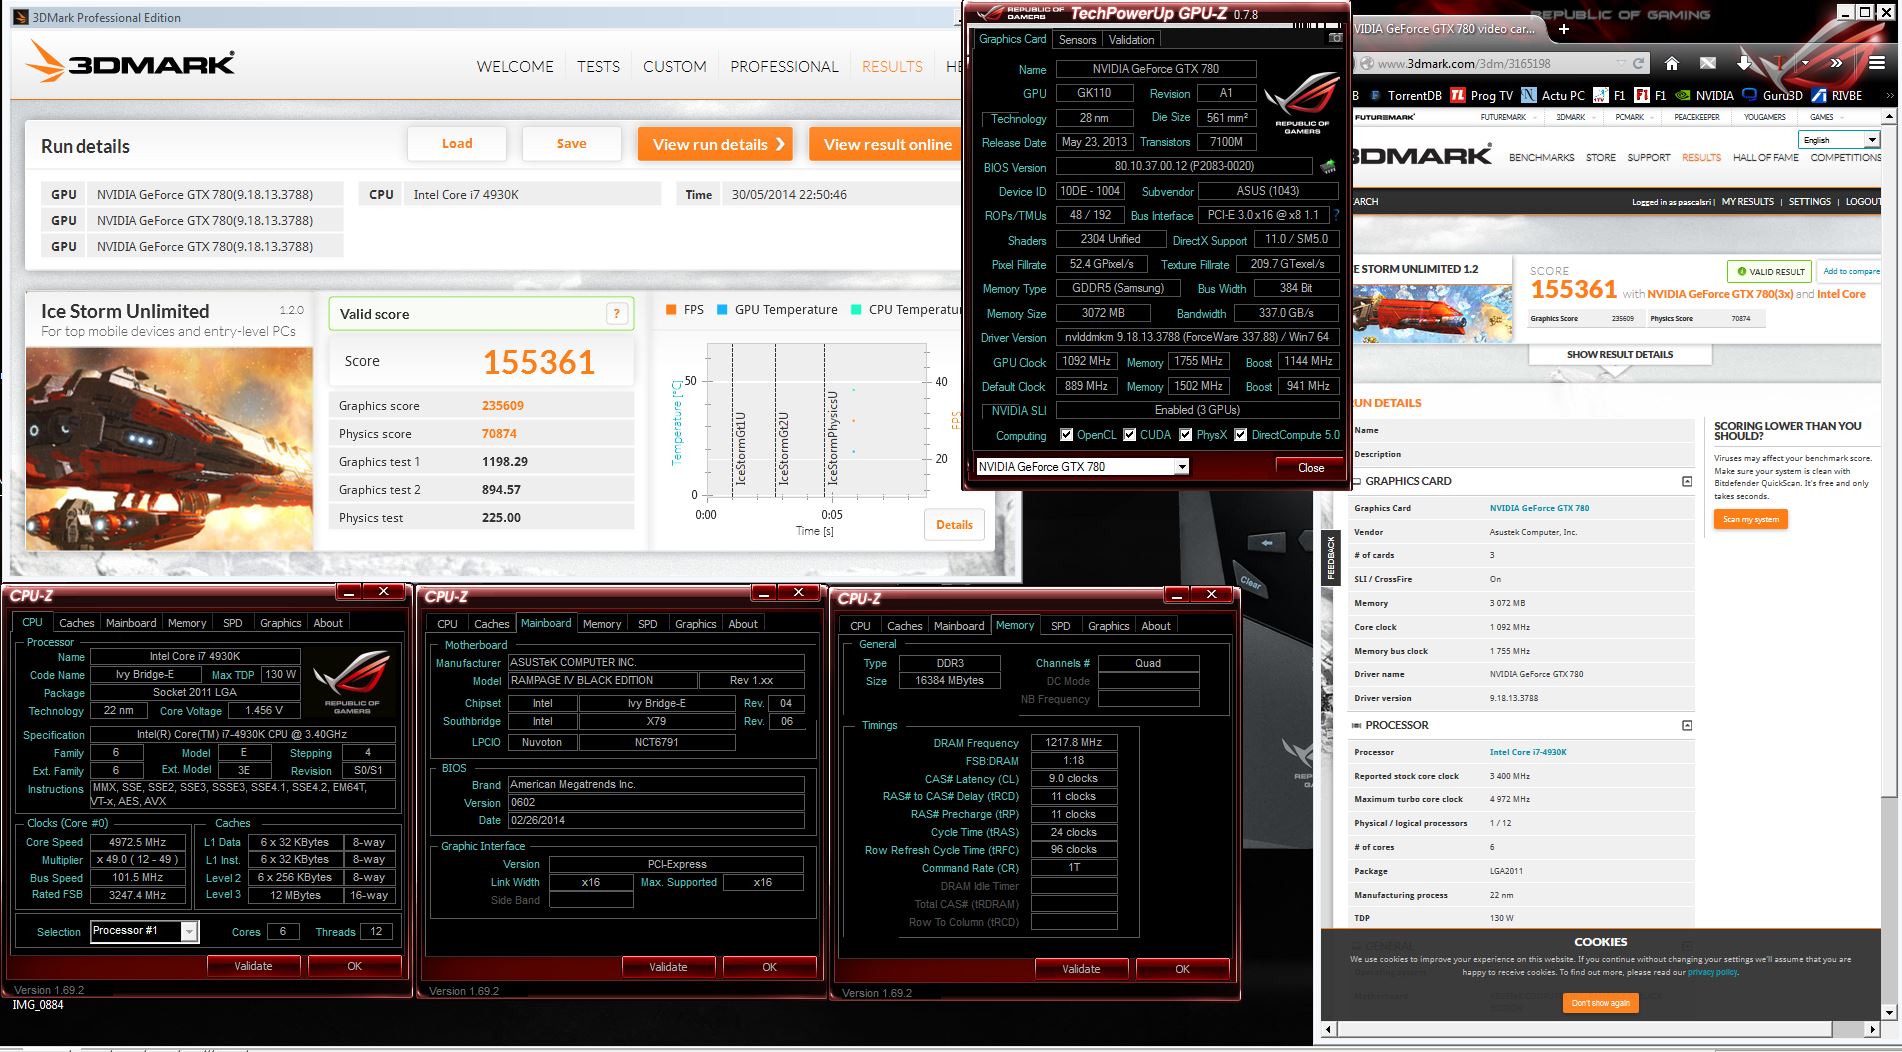The height and width of the screenshot is (1052, 1902).
Task: Open the Prog TV bookmark
Action: click(1482, 96)
